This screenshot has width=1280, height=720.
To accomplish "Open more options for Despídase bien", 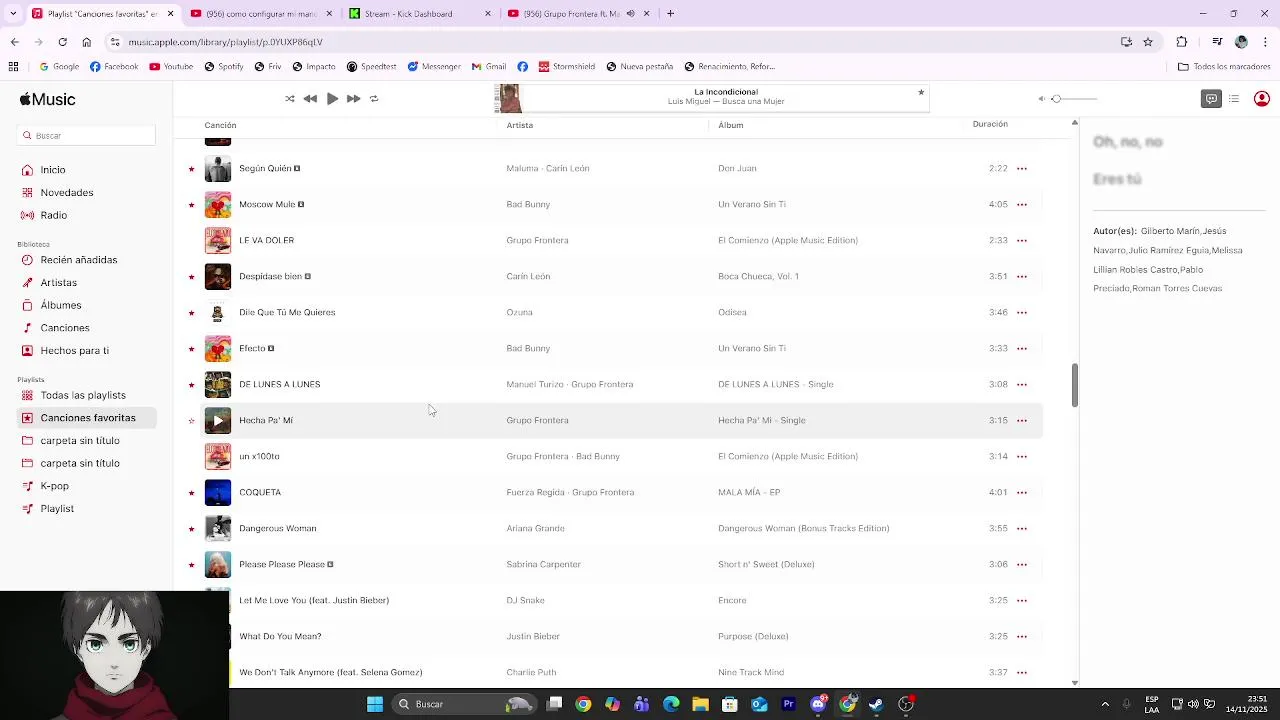I will click(1022, 277).
